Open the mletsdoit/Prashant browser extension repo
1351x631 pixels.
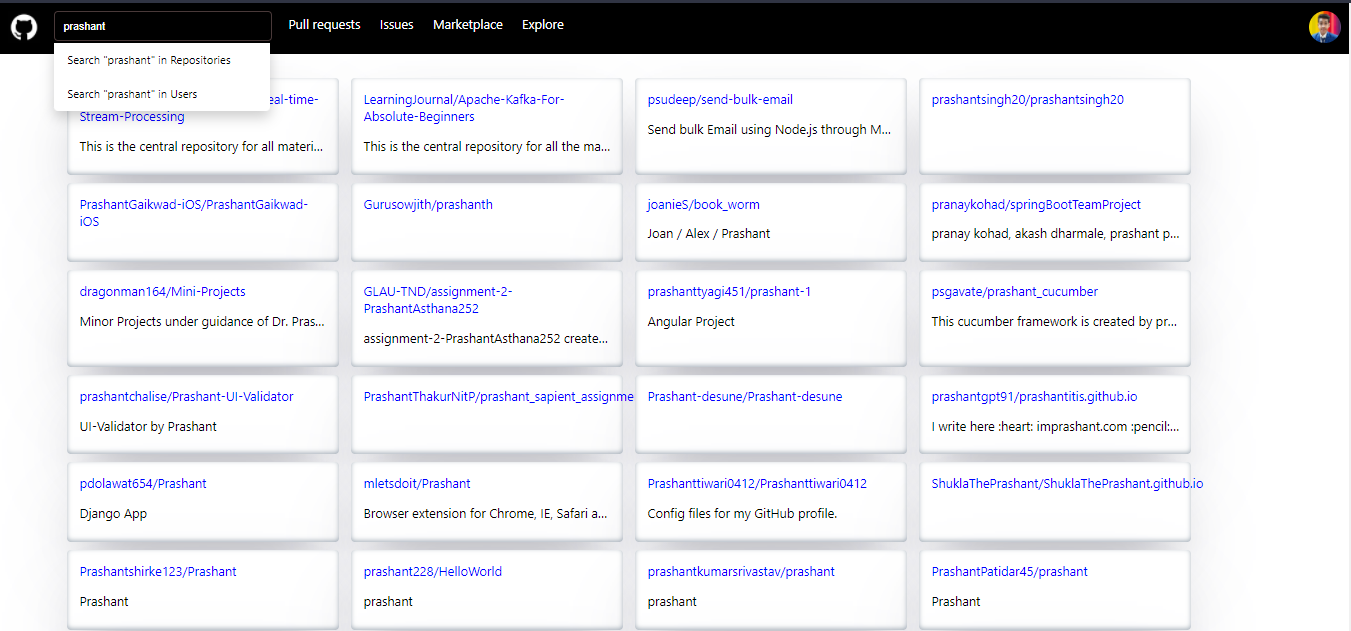[x=416, y=483]
